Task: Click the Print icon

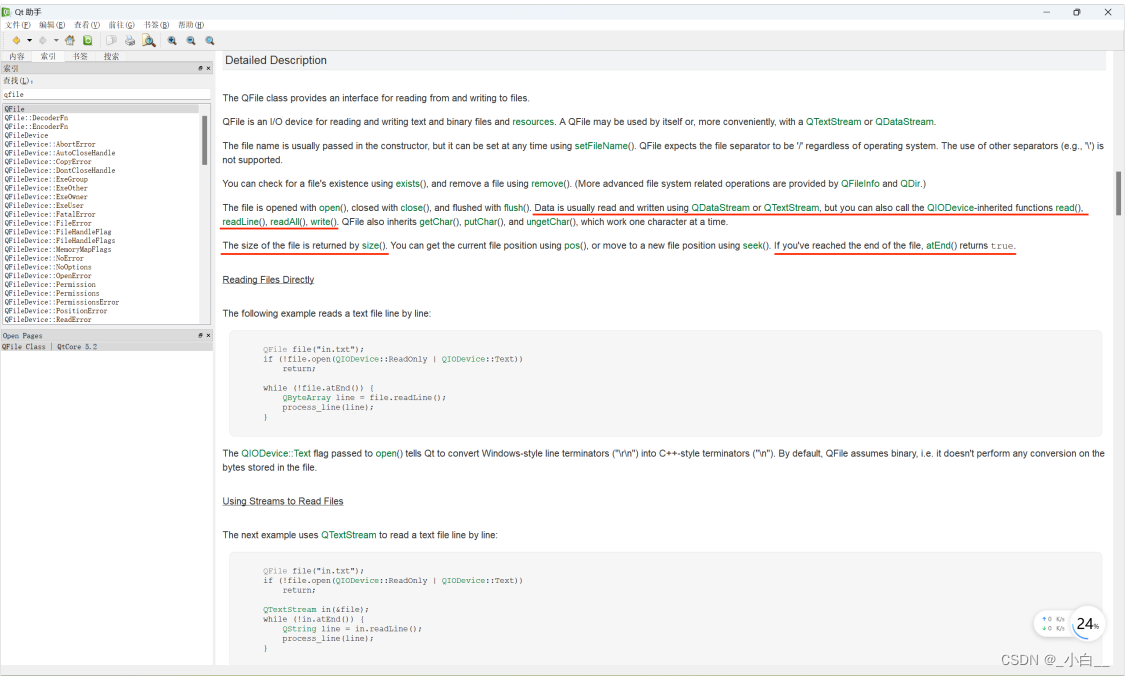Action: (x=130, y=40)
